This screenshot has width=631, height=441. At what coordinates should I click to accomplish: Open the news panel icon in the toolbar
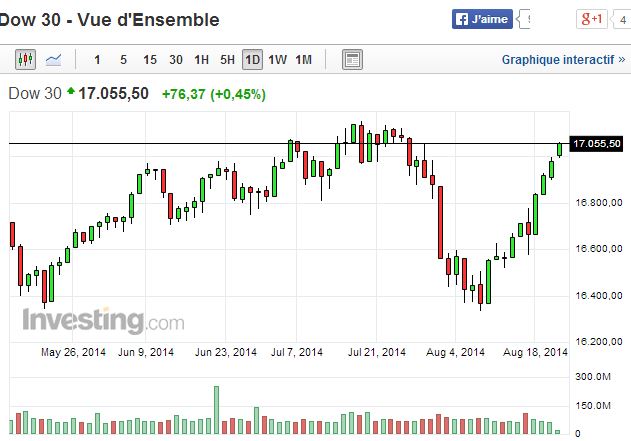click(x=352, y=60)
